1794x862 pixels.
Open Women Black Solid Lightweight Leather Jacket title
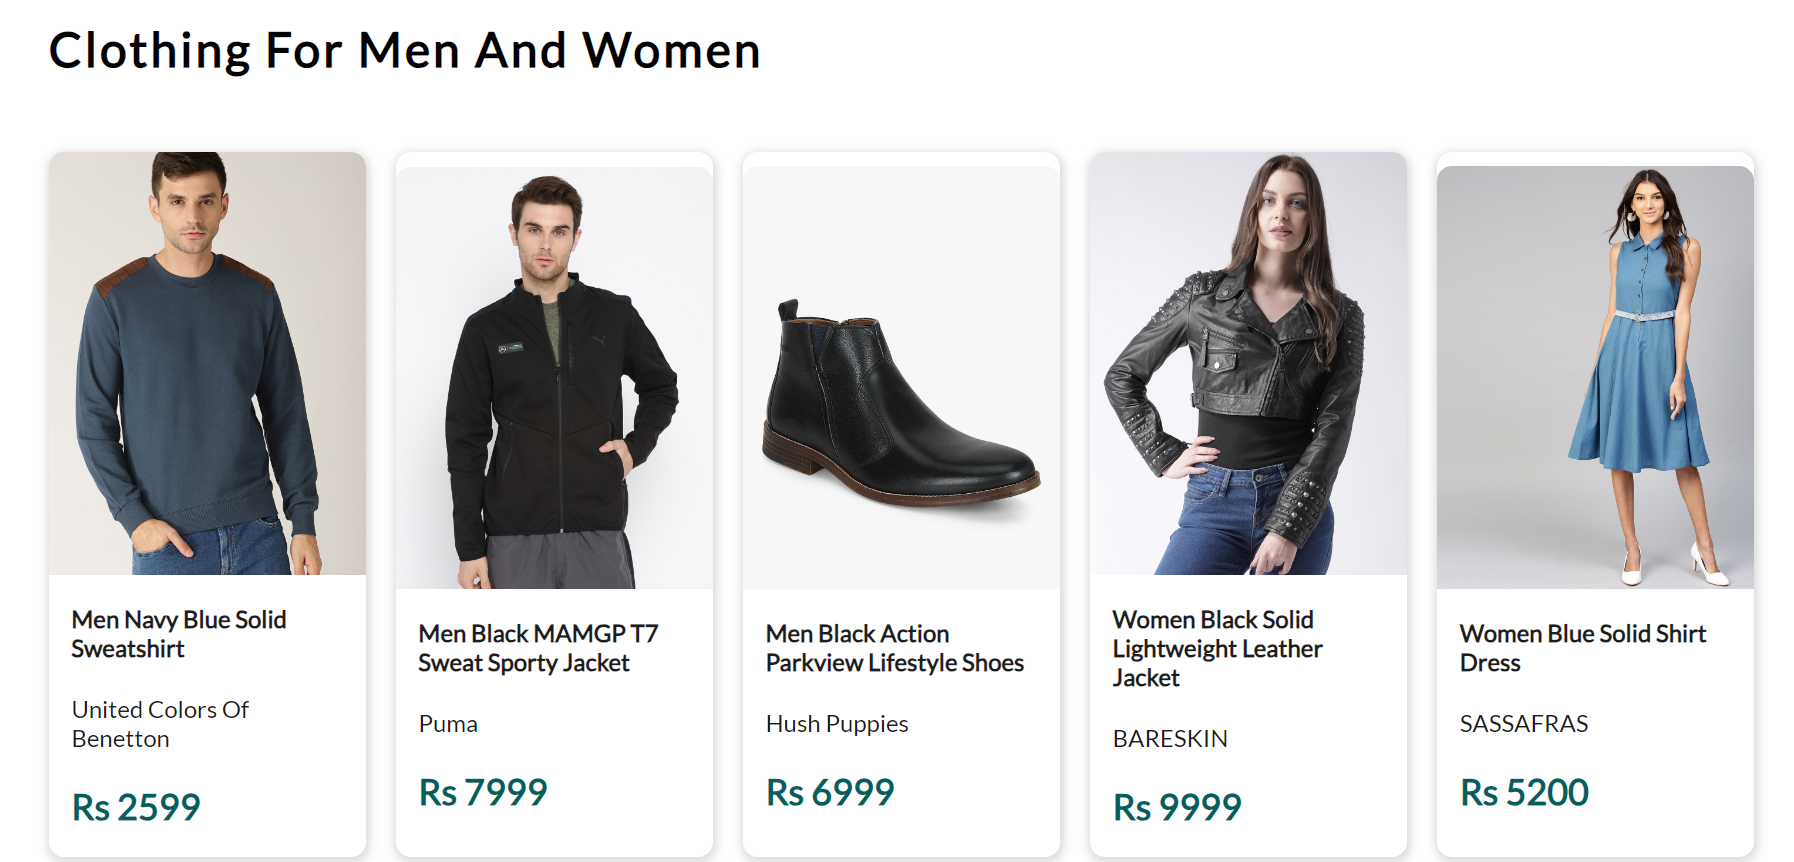(1217, 648)
